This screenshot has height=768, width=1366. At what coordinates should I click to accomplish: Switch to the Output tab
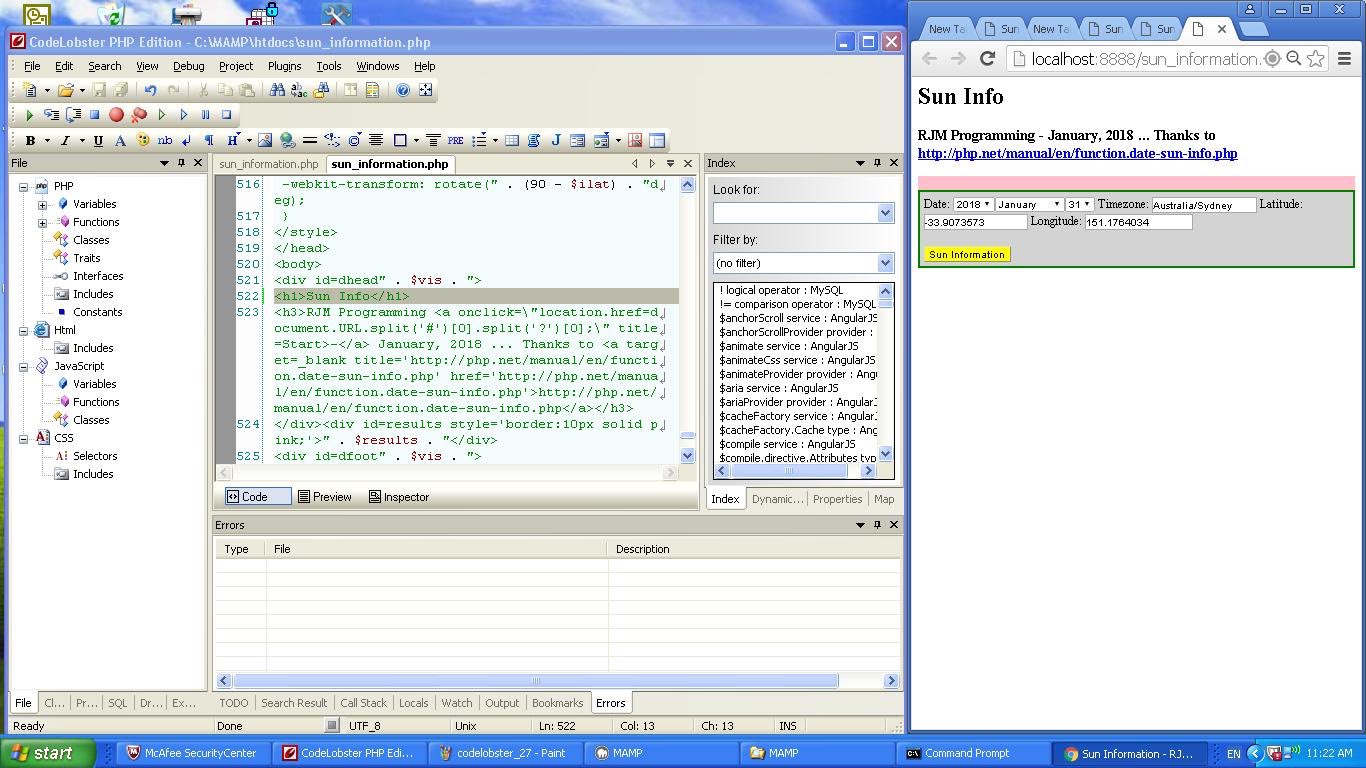click(x=502, y=703)
